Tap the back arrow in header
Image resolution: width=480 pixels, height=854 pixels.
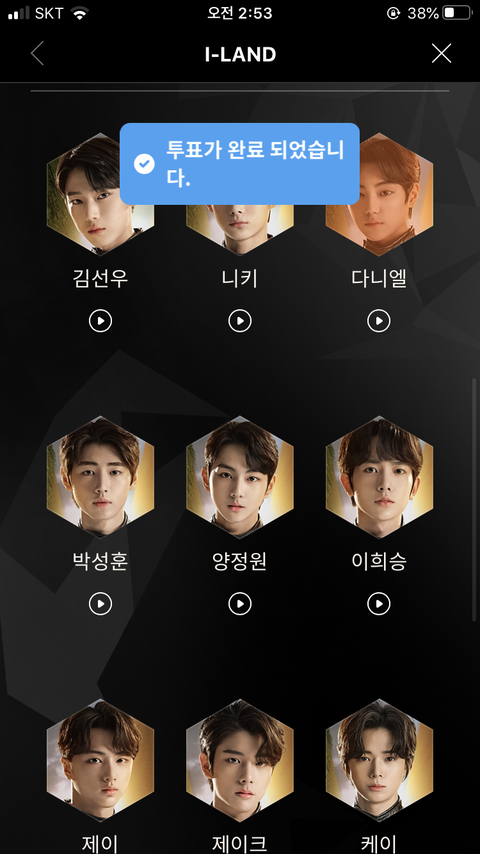point(37,54)
